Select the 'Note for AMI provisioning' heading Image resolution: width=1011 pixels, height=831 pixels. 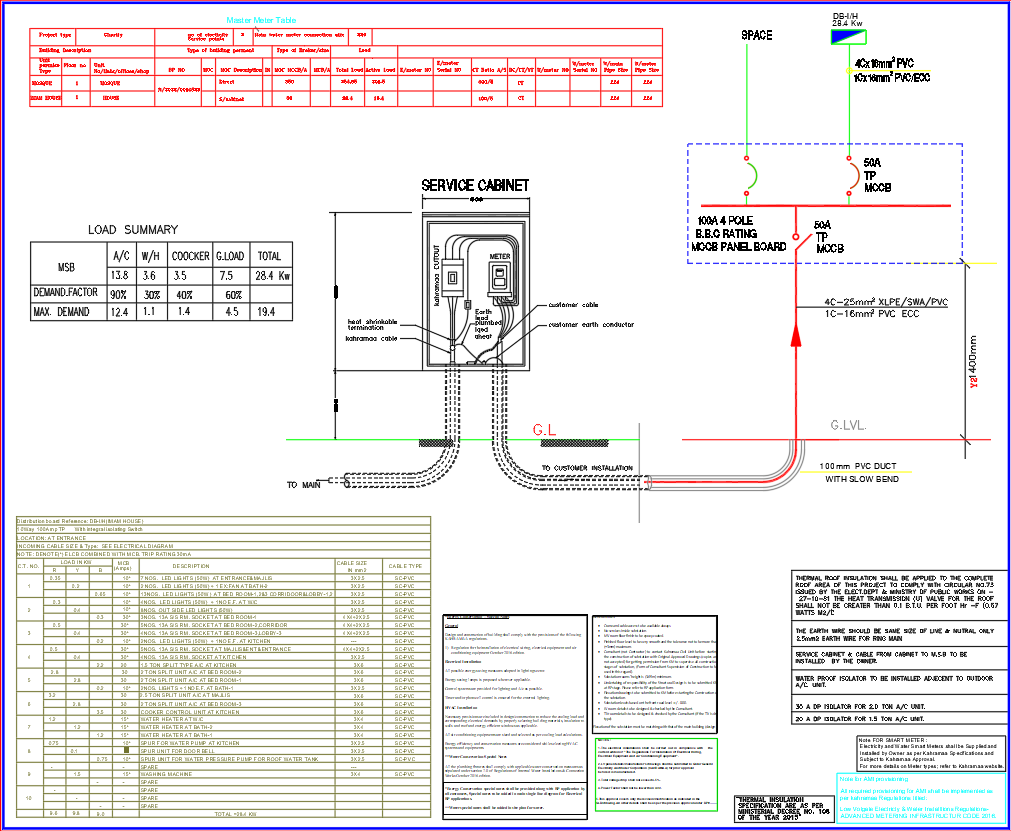point(874,779)
